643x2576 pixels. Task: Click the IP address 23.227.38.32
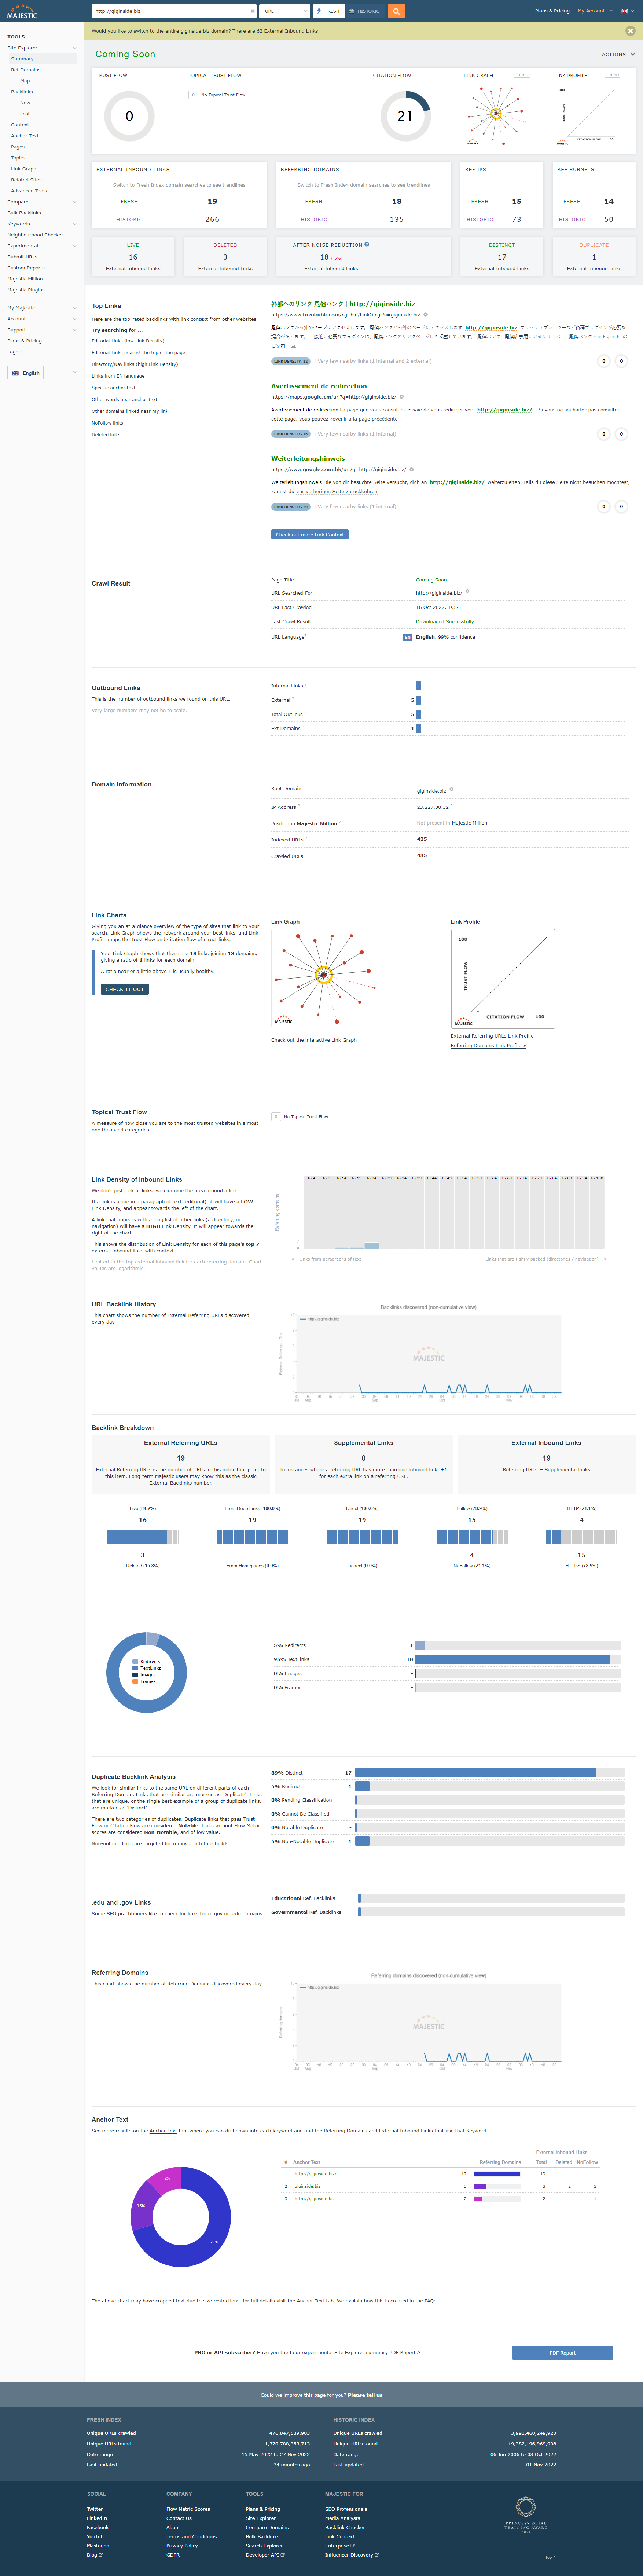coord(433,807)
